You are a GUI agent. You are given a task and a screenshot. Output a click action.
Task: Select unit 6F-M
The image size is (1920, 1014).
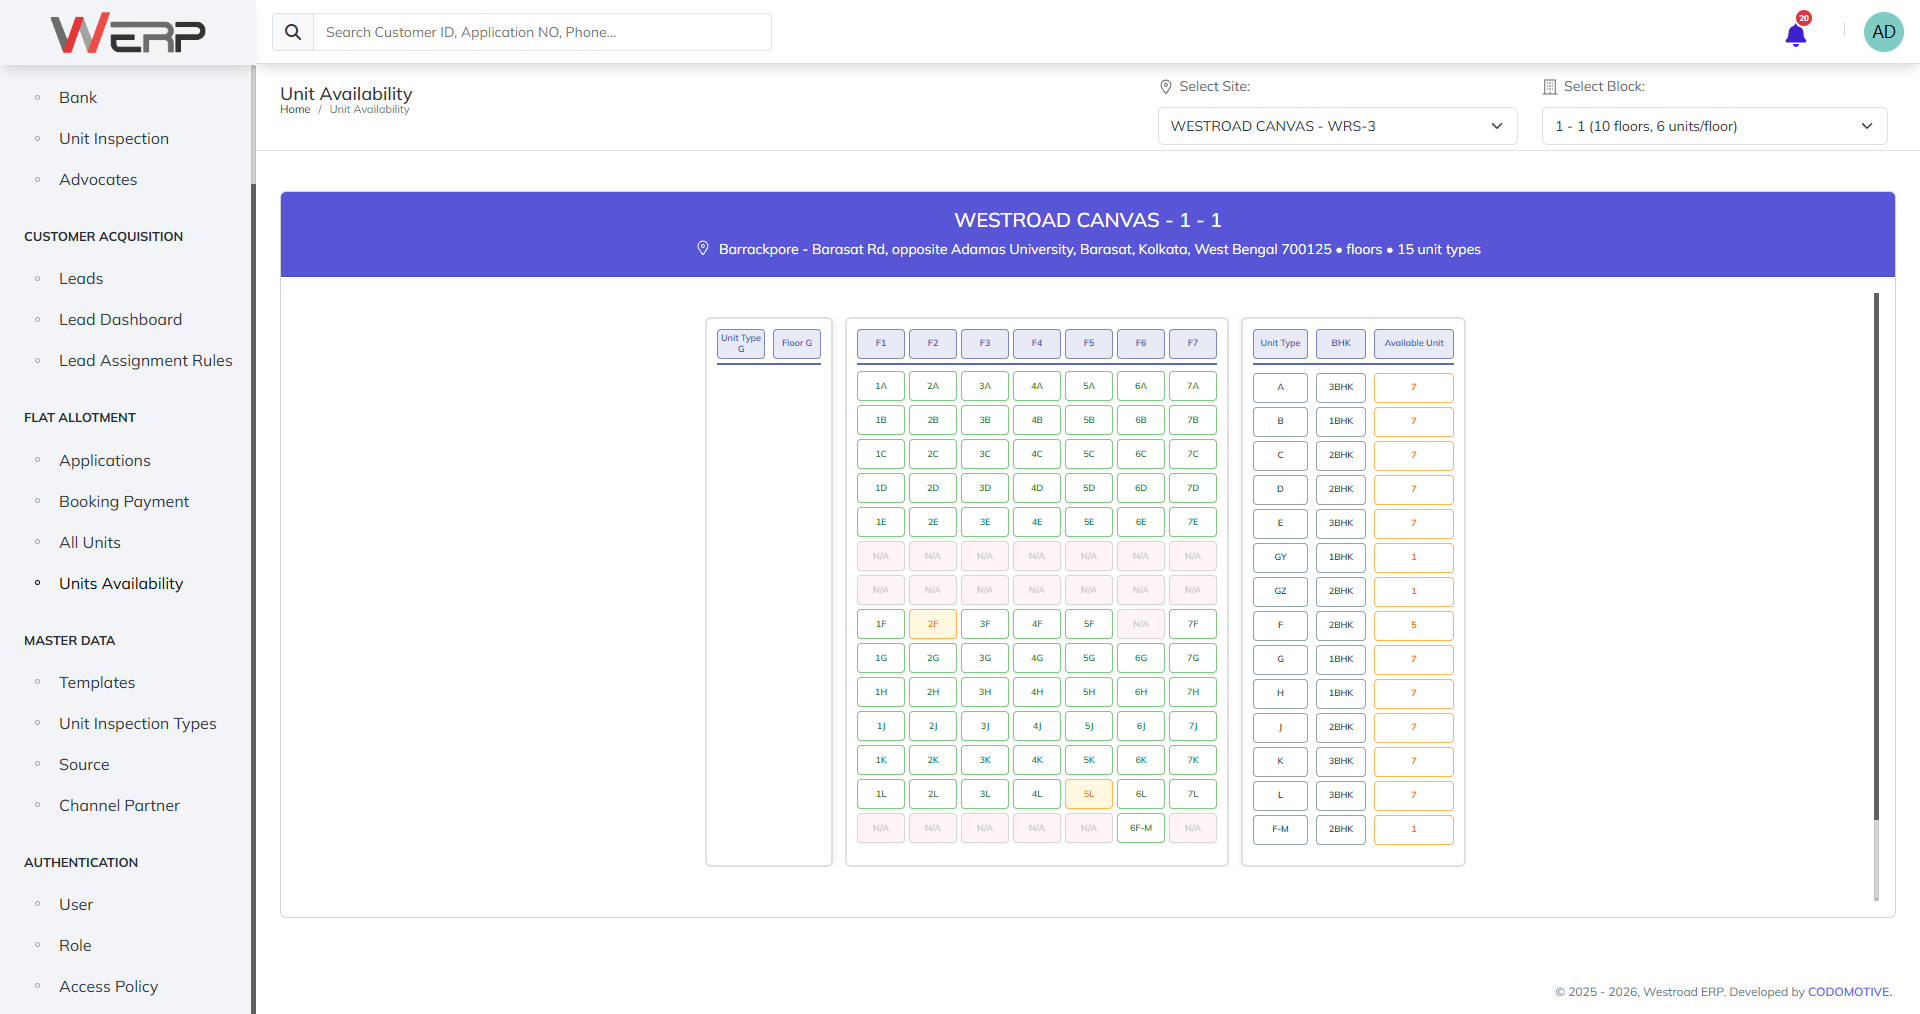pos(1141,828)
